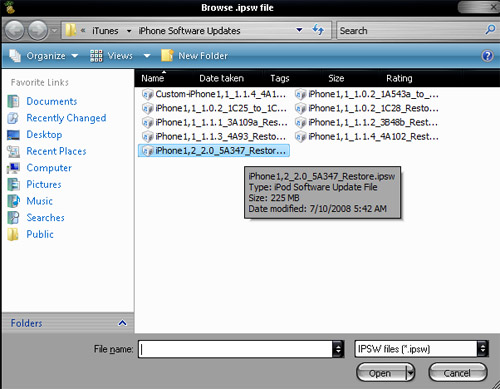Sort by the Tags column header
Screen dimensions: 500x389
click(280, 78)
